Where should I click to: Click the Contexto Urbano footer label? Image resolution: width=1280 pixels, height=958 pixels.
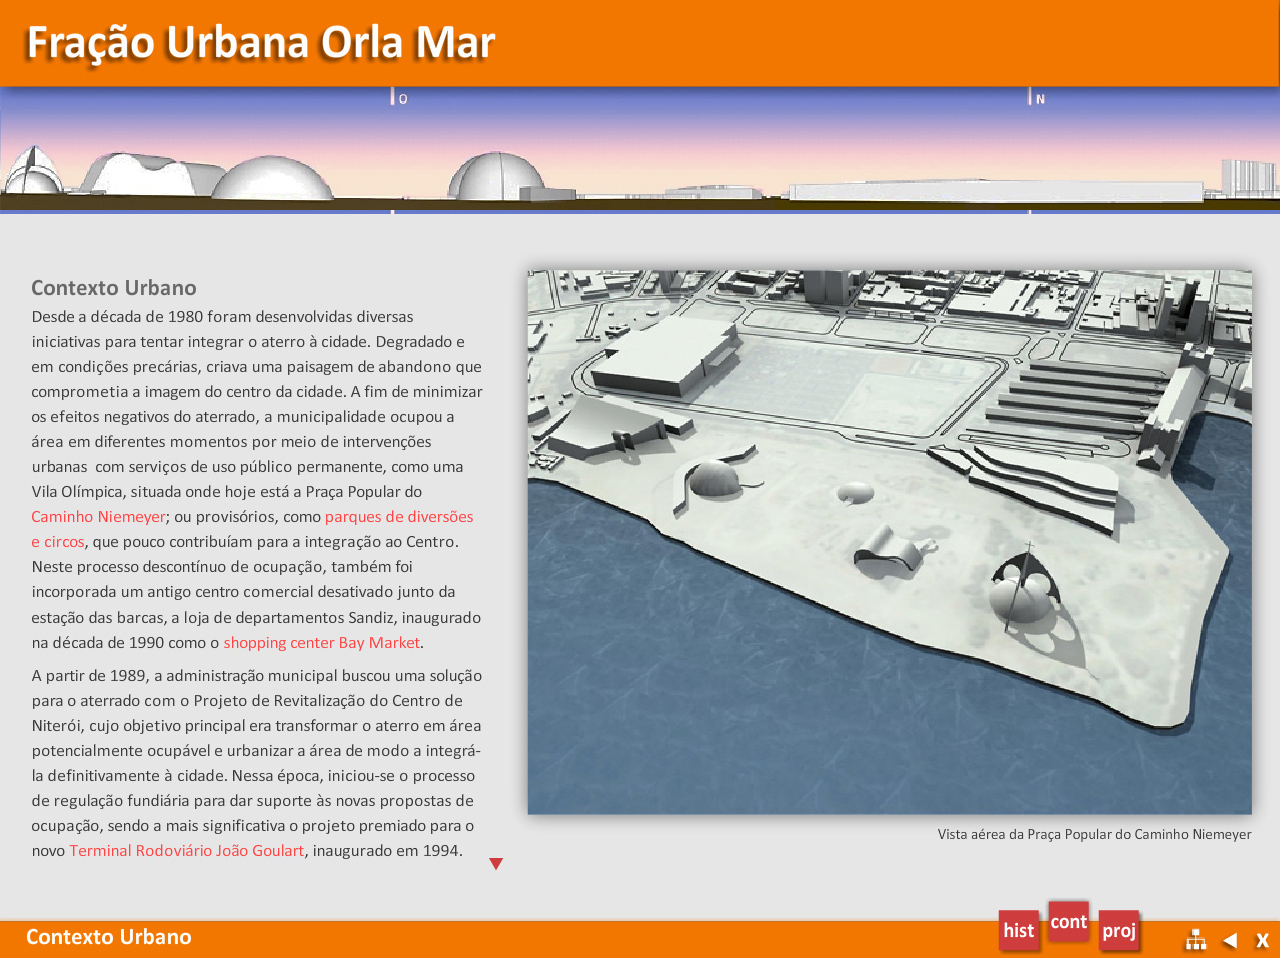[x=108, y=937]
